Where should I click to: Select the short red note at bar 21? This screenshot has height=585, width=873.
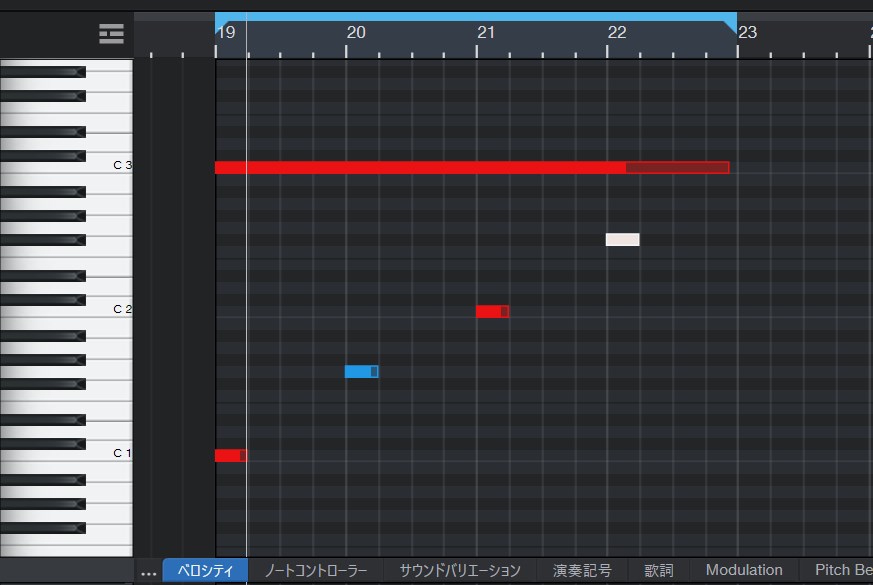(491, 312)
